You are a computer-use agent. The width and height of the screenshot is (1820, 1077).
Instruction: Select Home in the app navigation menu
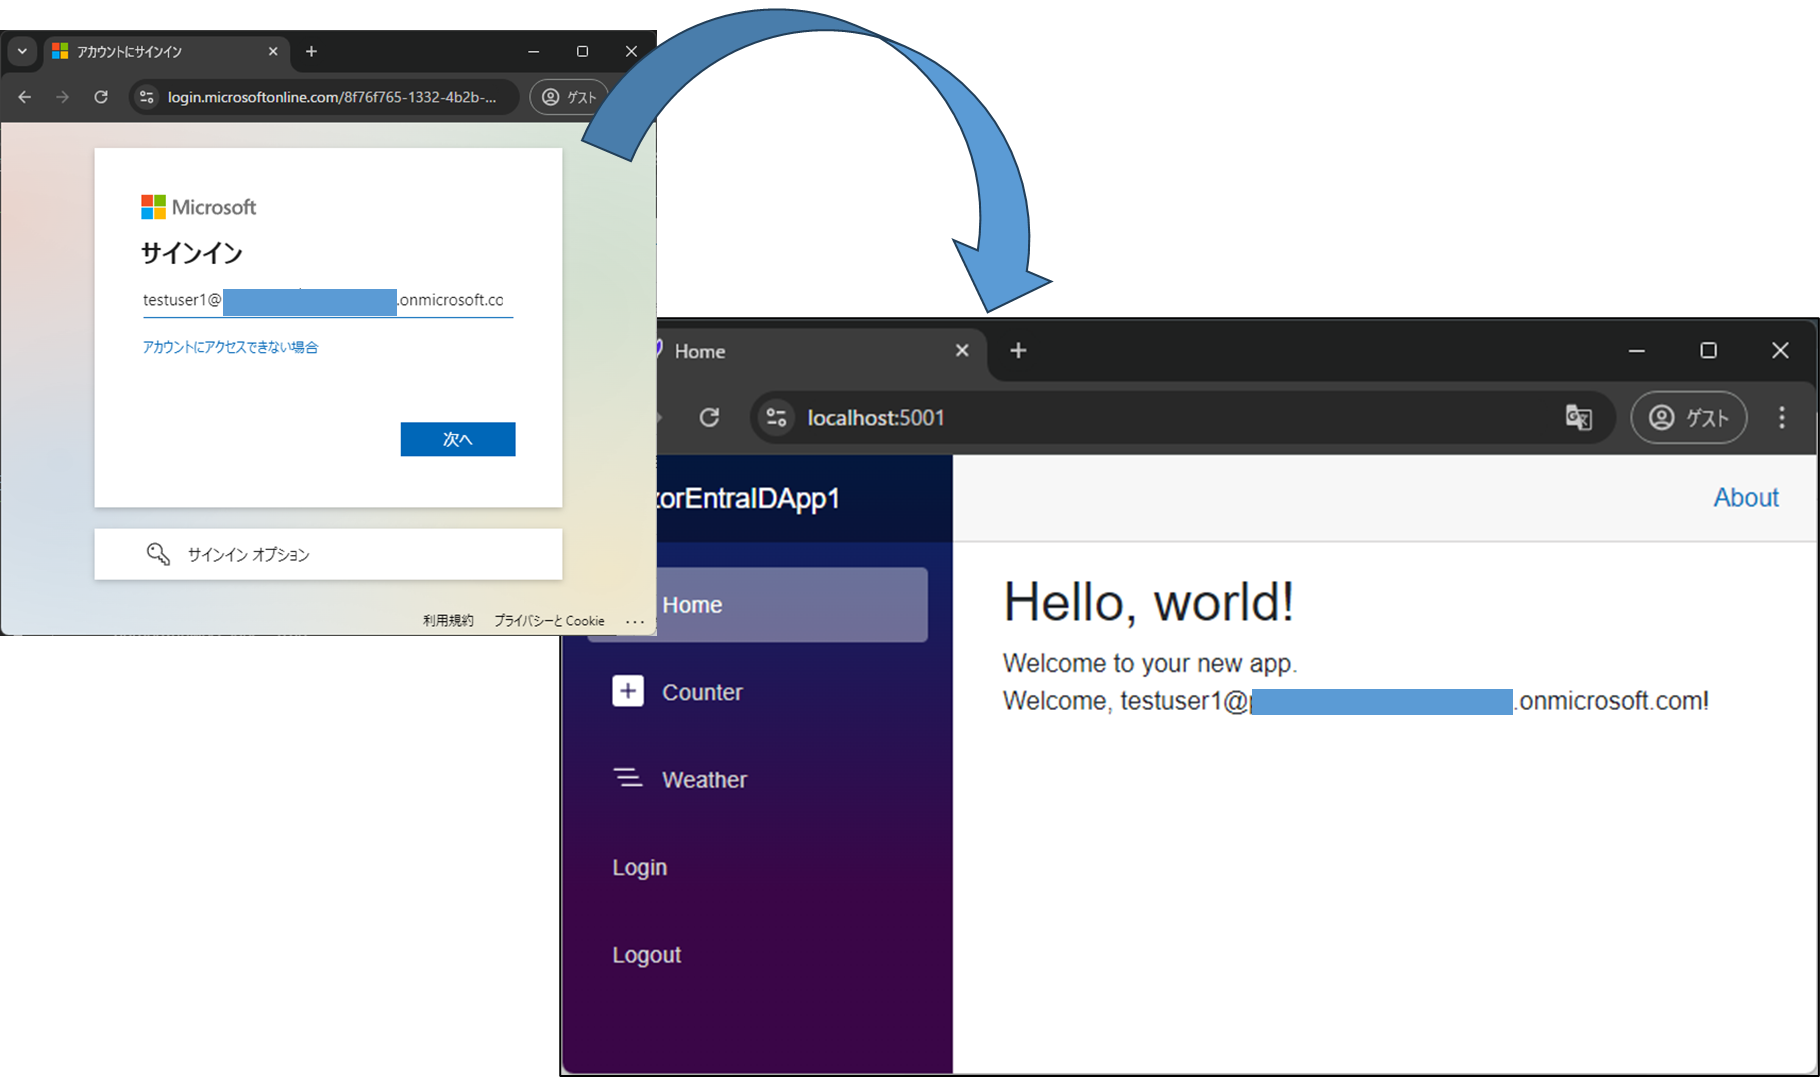[692, 604]
